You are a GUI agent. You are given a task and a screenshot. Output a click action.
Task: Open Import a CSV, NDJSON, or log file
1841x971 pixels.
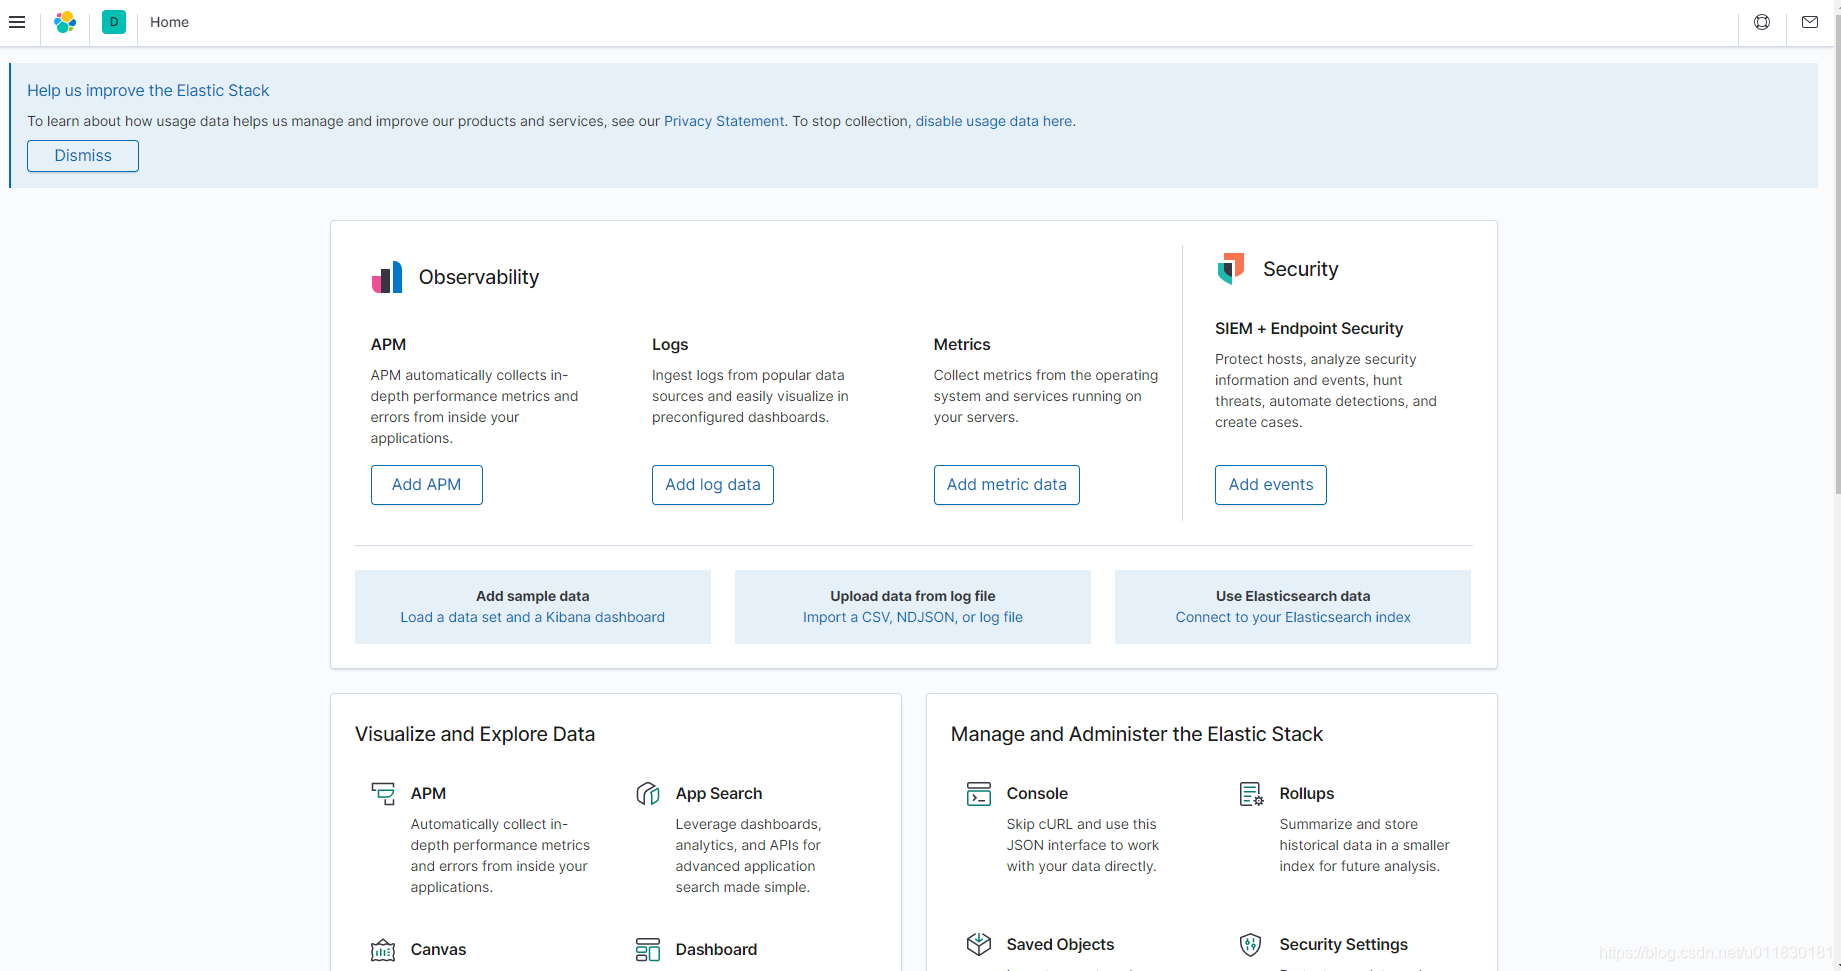pyautogui.click(x=913, y=618)
